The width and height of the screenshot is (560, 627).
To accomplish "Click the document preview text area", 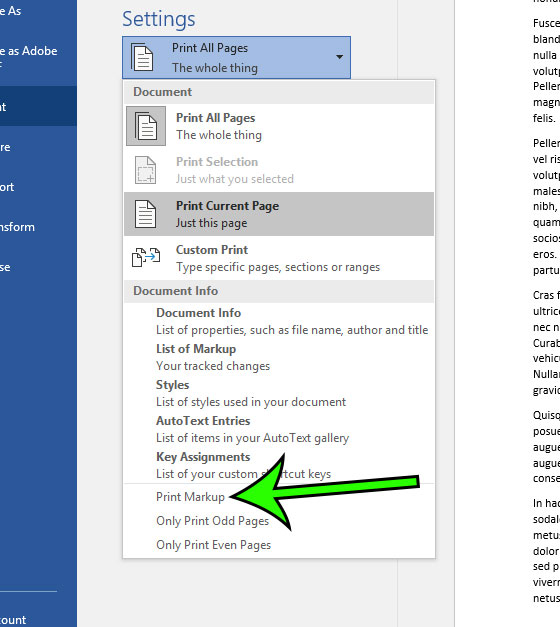I will click(x=546, y=312).
